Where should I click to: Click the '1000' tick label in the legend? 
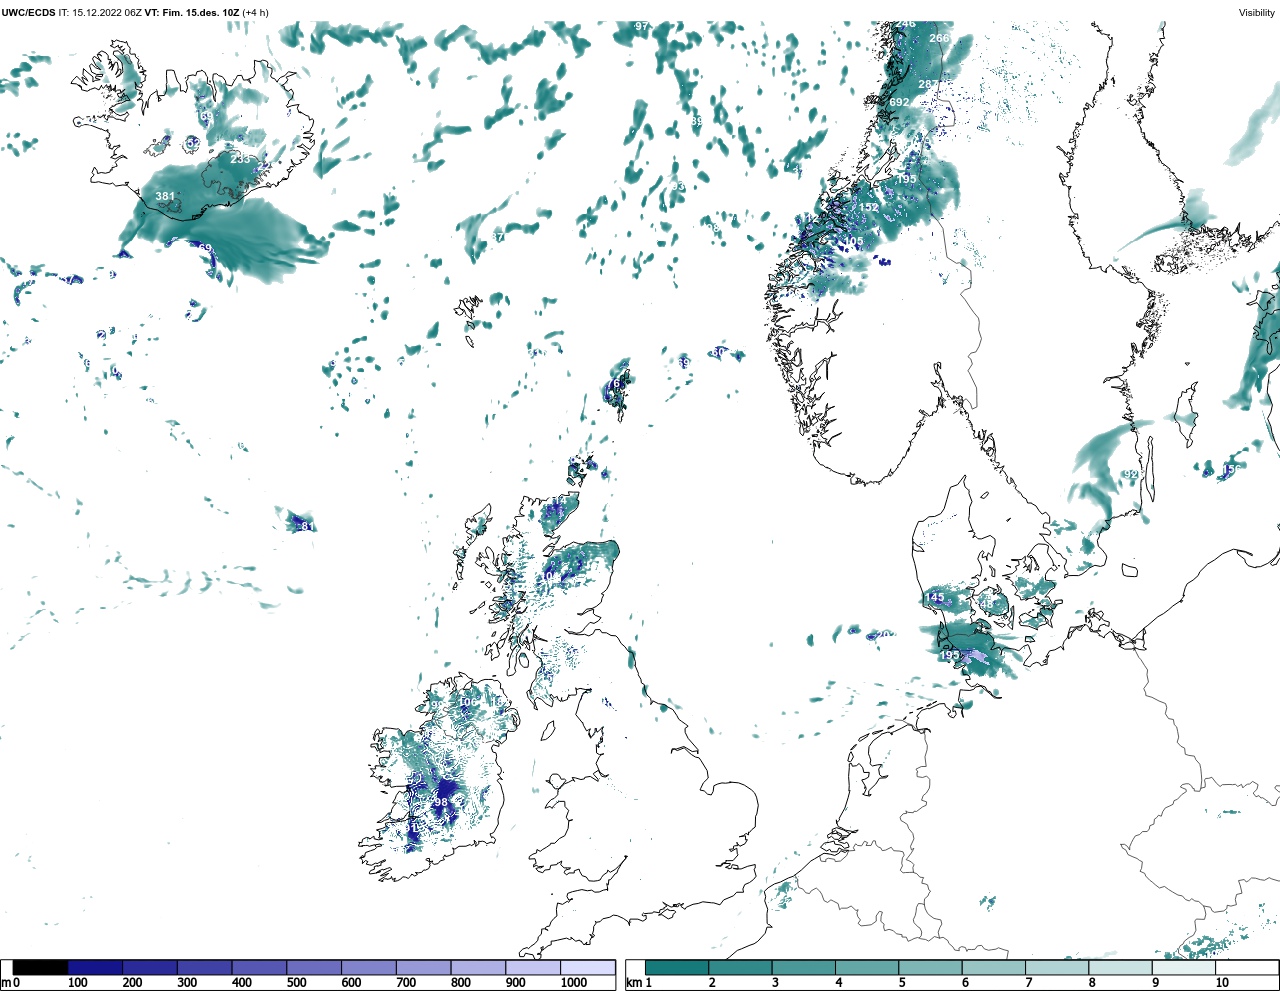(574, 983)
